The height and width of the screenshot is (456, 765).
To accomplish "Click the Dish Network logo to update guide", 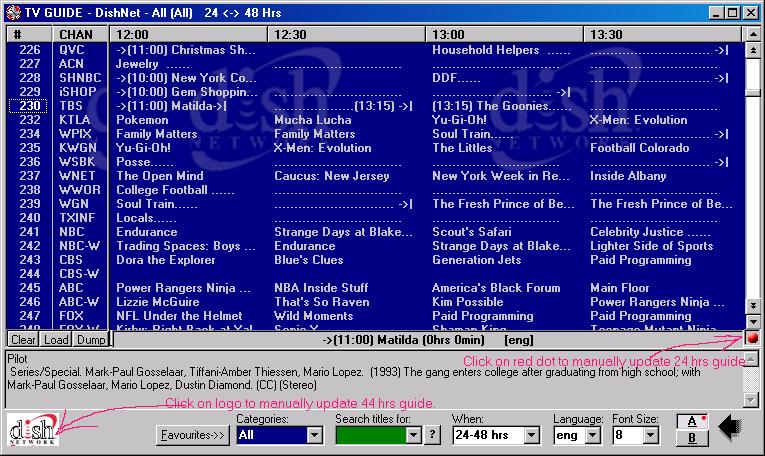I will coord(33,430).
